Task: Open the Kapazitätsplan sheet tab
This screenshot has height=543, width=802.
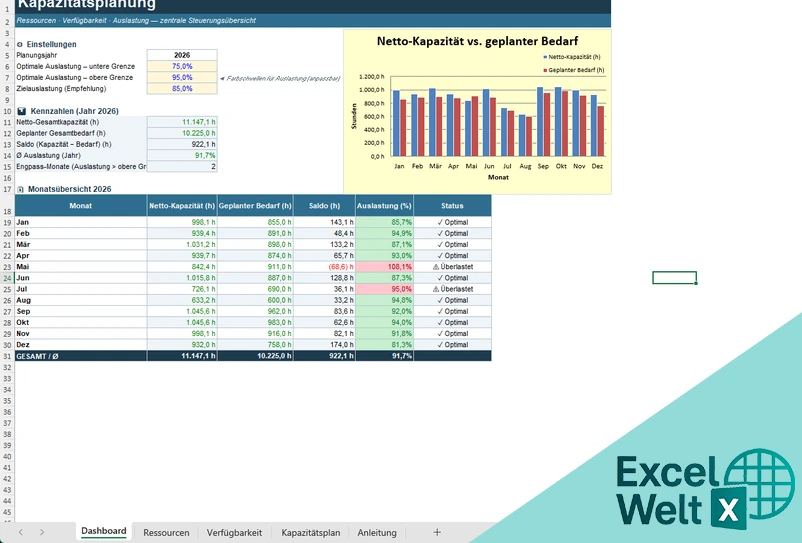Action: pos(310,532)
